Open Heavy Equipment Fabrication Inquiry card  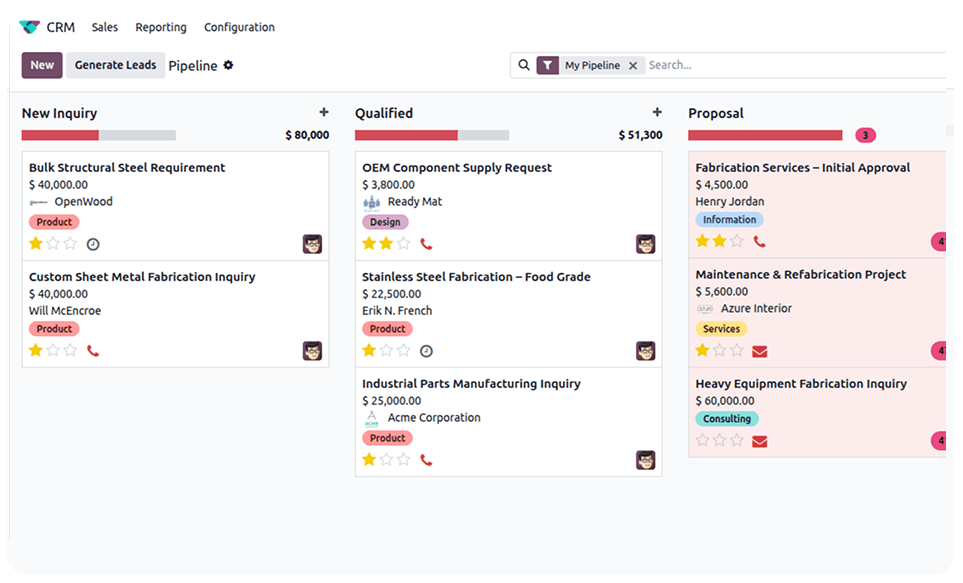(817, 412)
